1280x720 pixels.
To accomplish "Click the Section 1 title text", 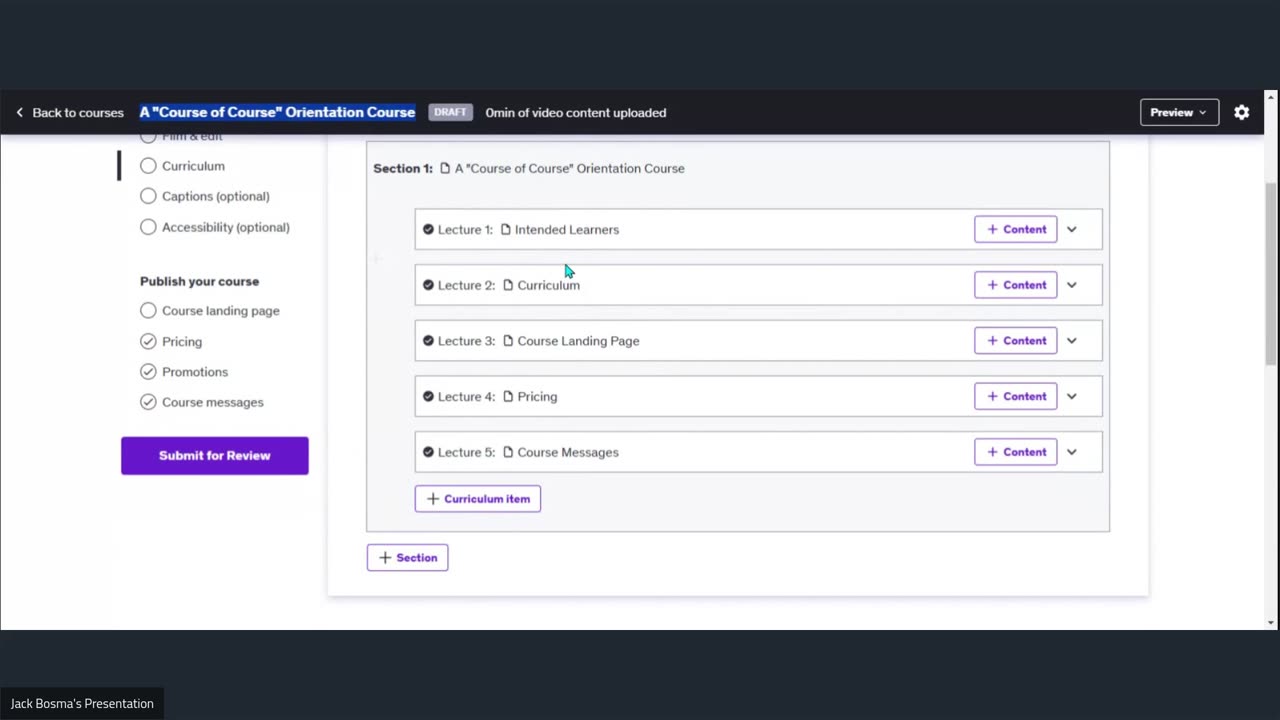I will (570, 168).
